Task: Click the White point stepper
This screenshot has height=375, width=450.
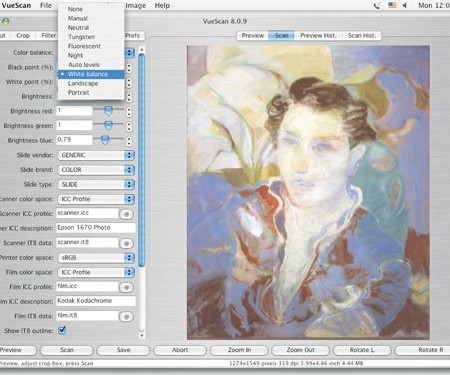Action: pos(129,83)
